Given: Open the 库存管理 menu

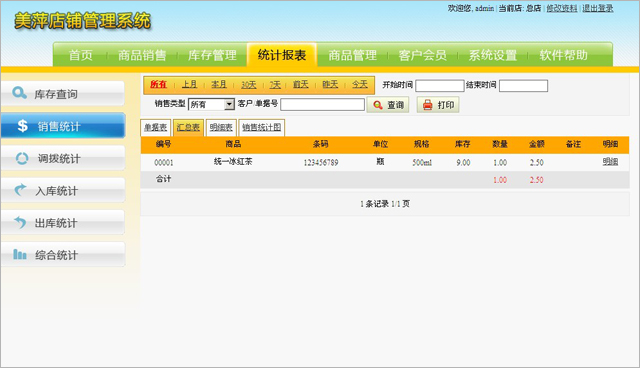Looking at the screenshot, I should pyautogui.click(x=212, y=55).
